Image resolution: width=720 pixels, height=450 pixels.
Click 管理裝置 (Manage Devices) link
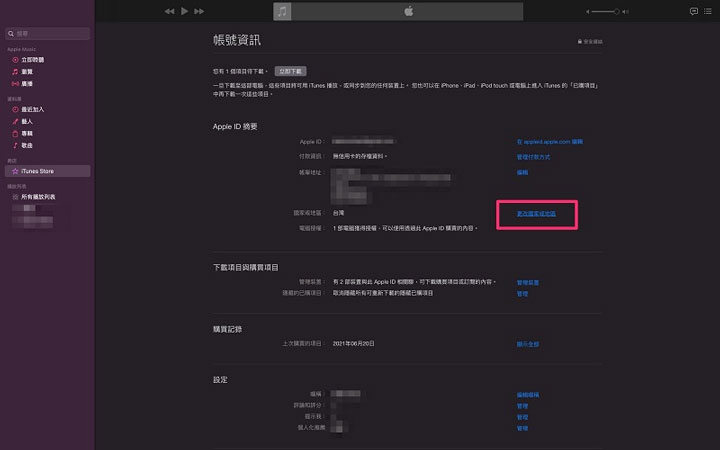528,282
